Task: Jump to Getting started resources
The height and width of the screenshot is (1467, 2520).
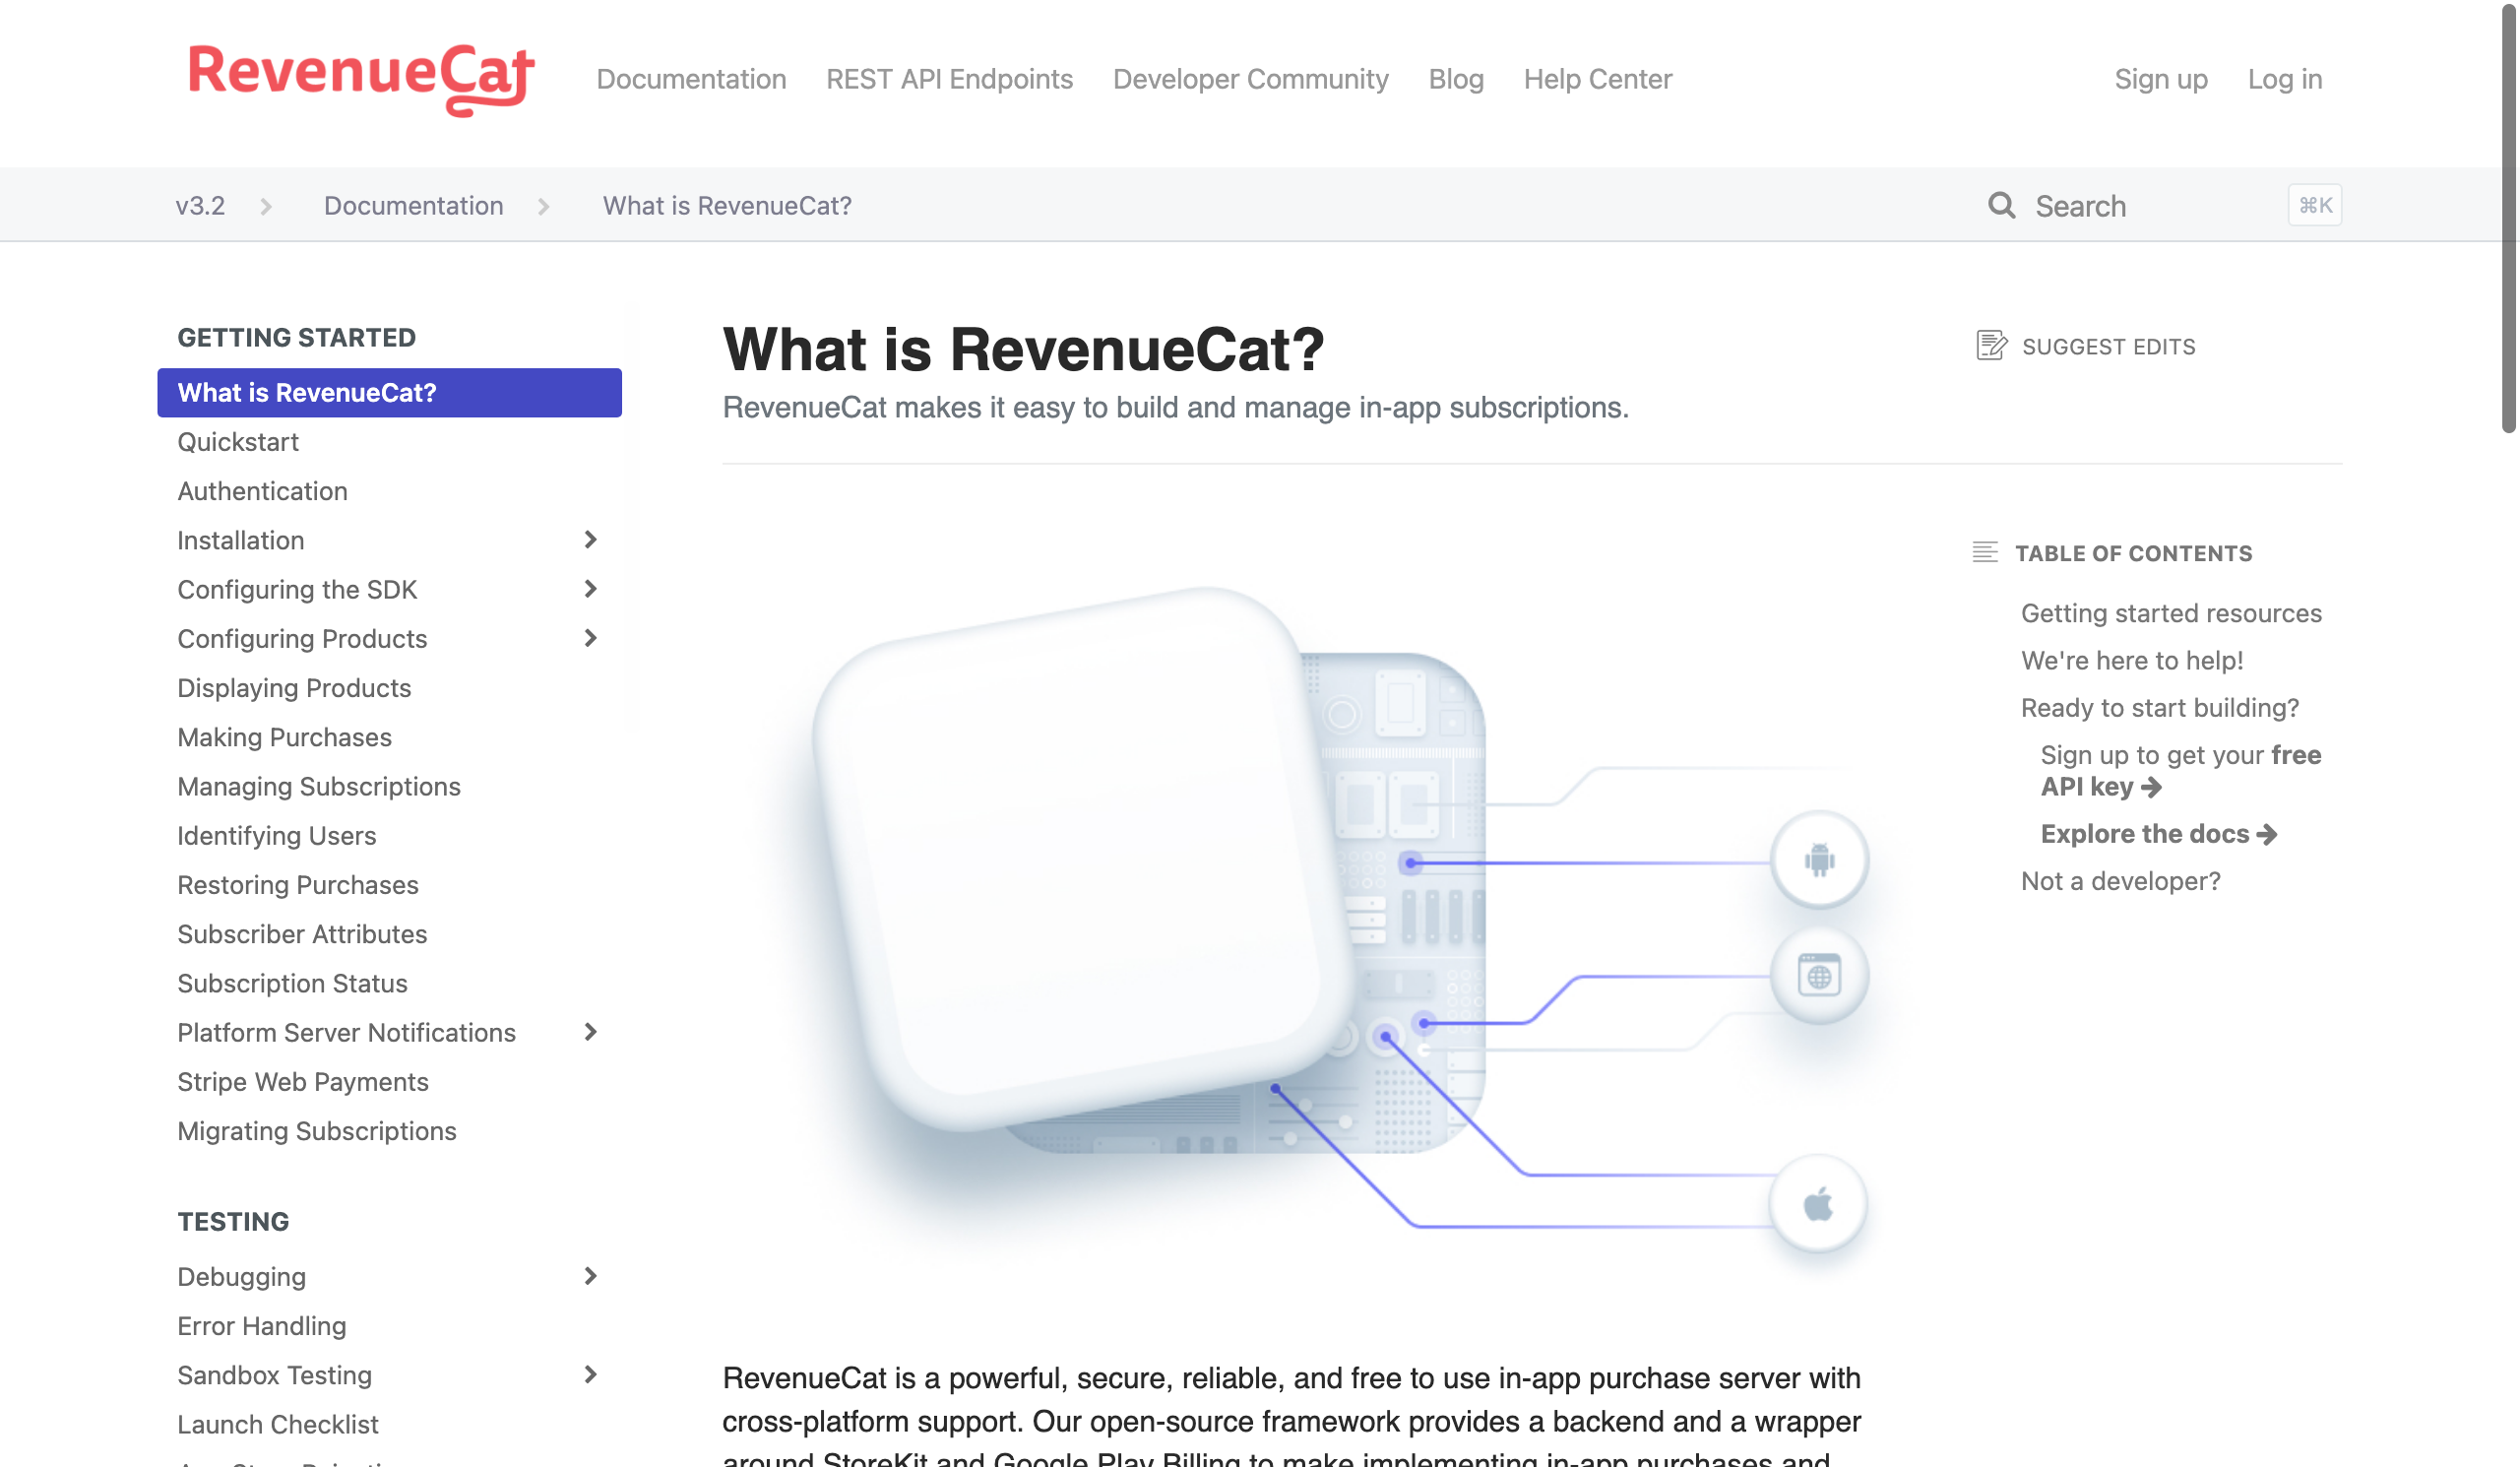Action: click(x=2171, y=613)
